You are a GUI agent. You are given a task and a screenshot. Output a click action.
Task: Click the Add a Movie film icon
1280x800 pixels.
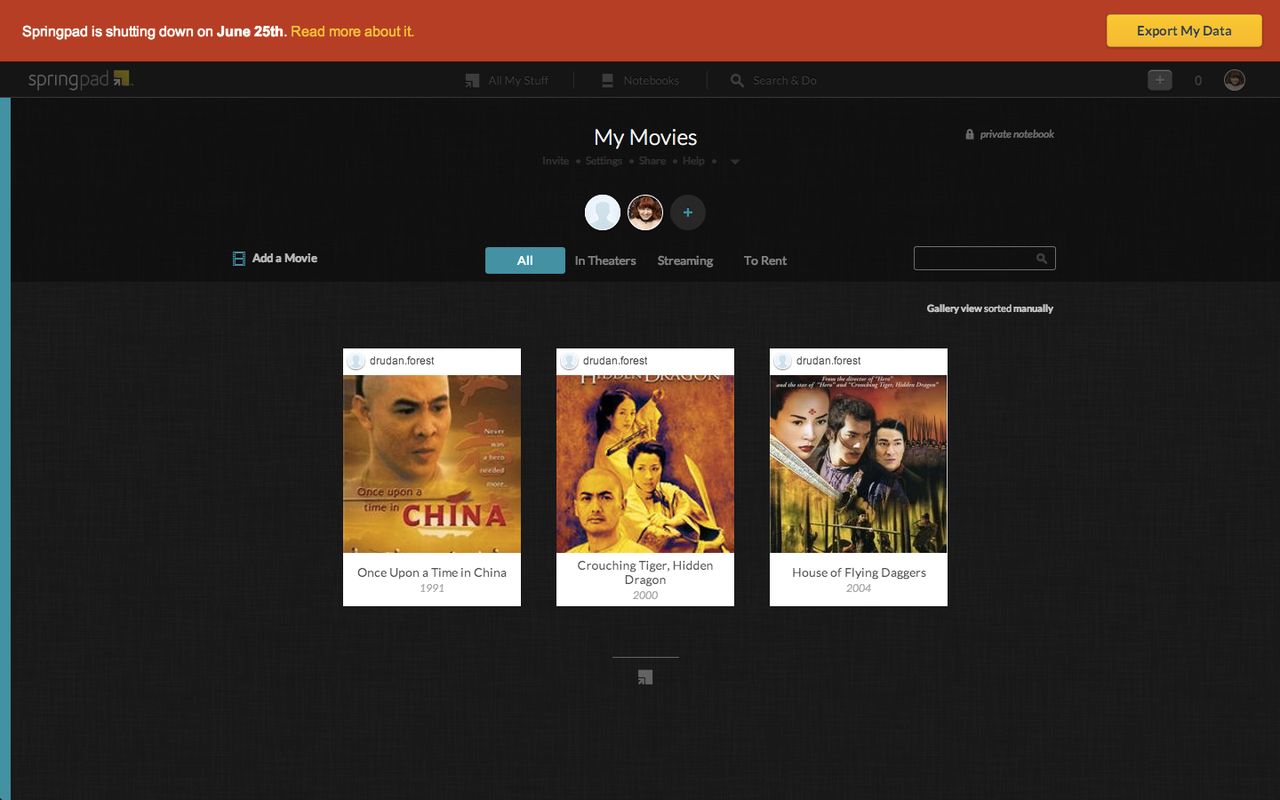239,258
